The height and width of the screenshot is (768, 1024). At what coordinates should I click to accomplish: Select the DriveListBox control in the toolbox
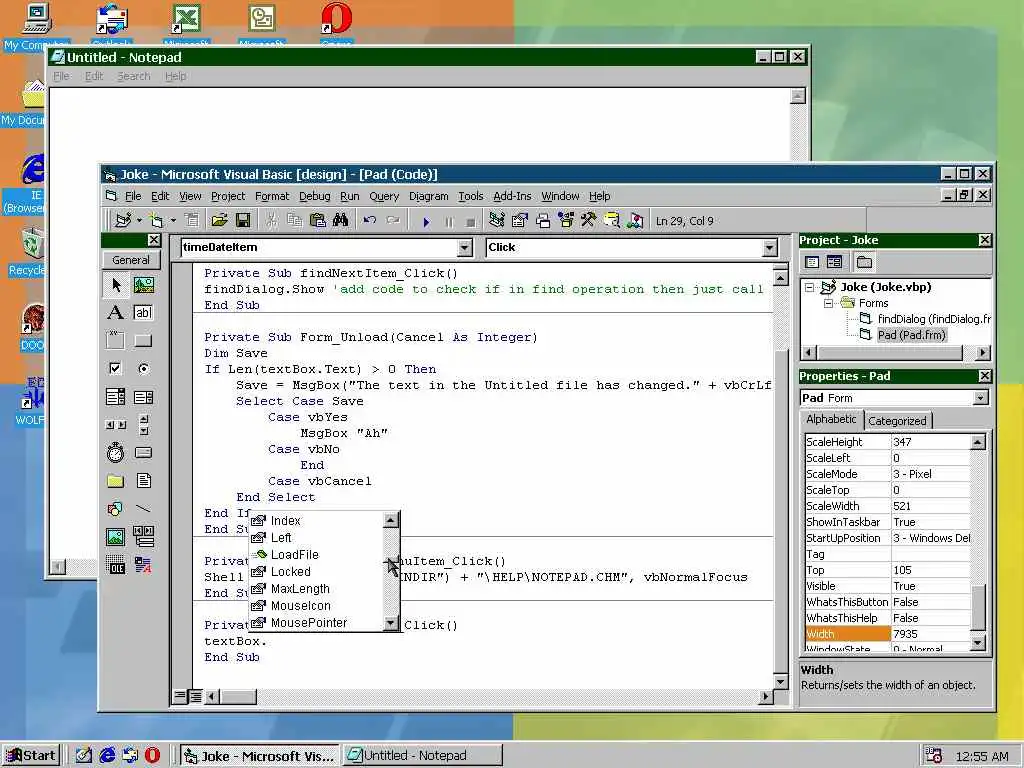coord(144,453)
